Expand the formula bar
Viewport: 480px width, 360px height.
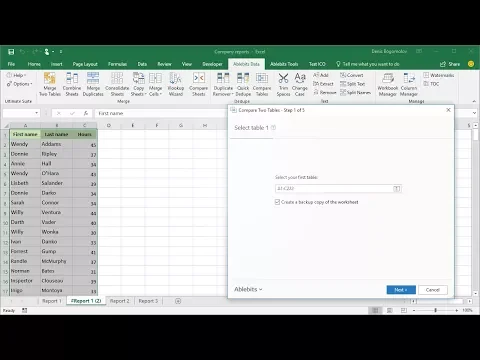(474, 113)
